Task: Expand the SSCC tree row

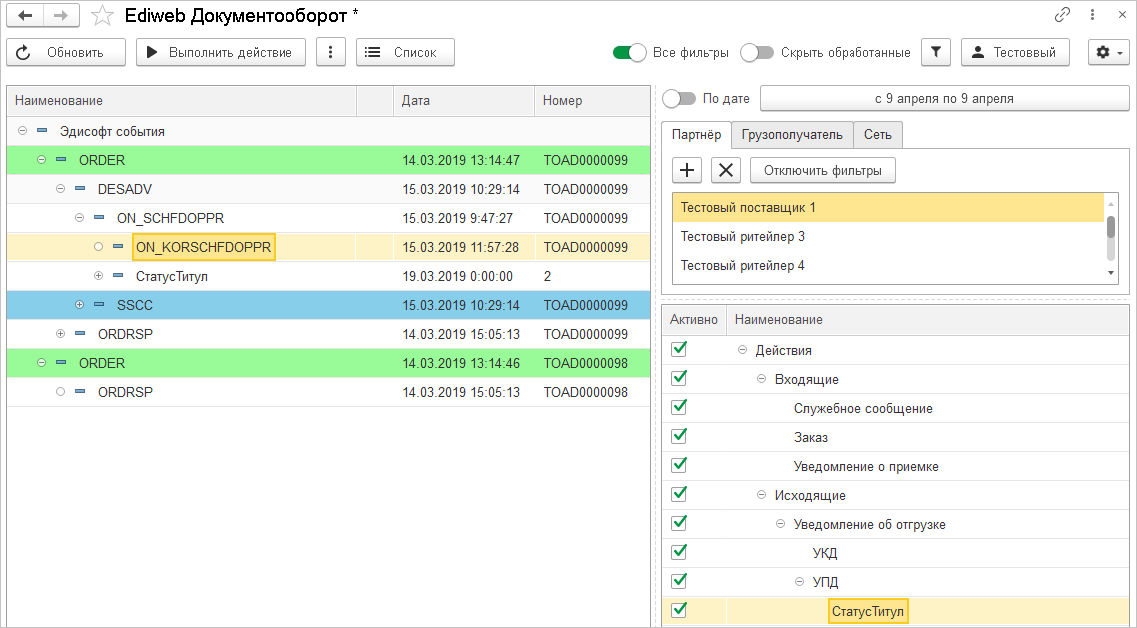Action: click(x=80, y=305)
